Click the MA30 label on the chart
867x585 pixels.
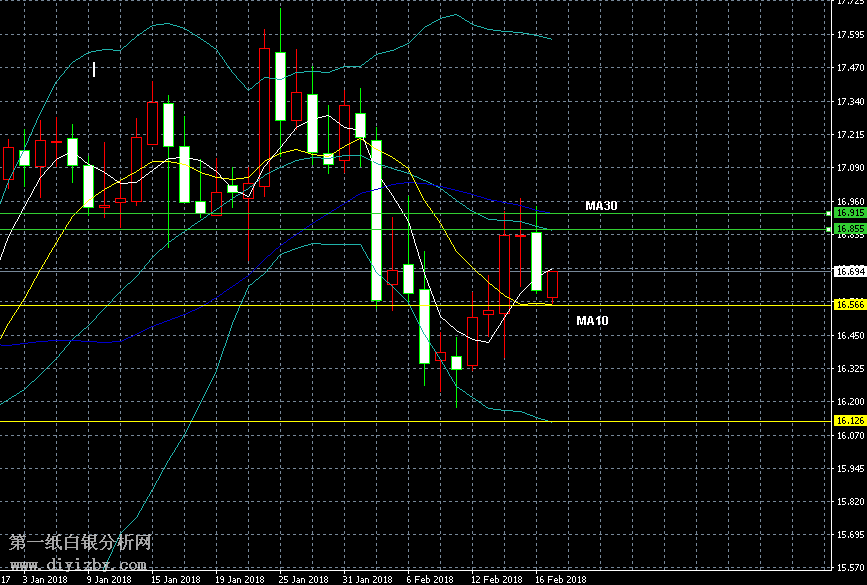click(x=601, y=206)
